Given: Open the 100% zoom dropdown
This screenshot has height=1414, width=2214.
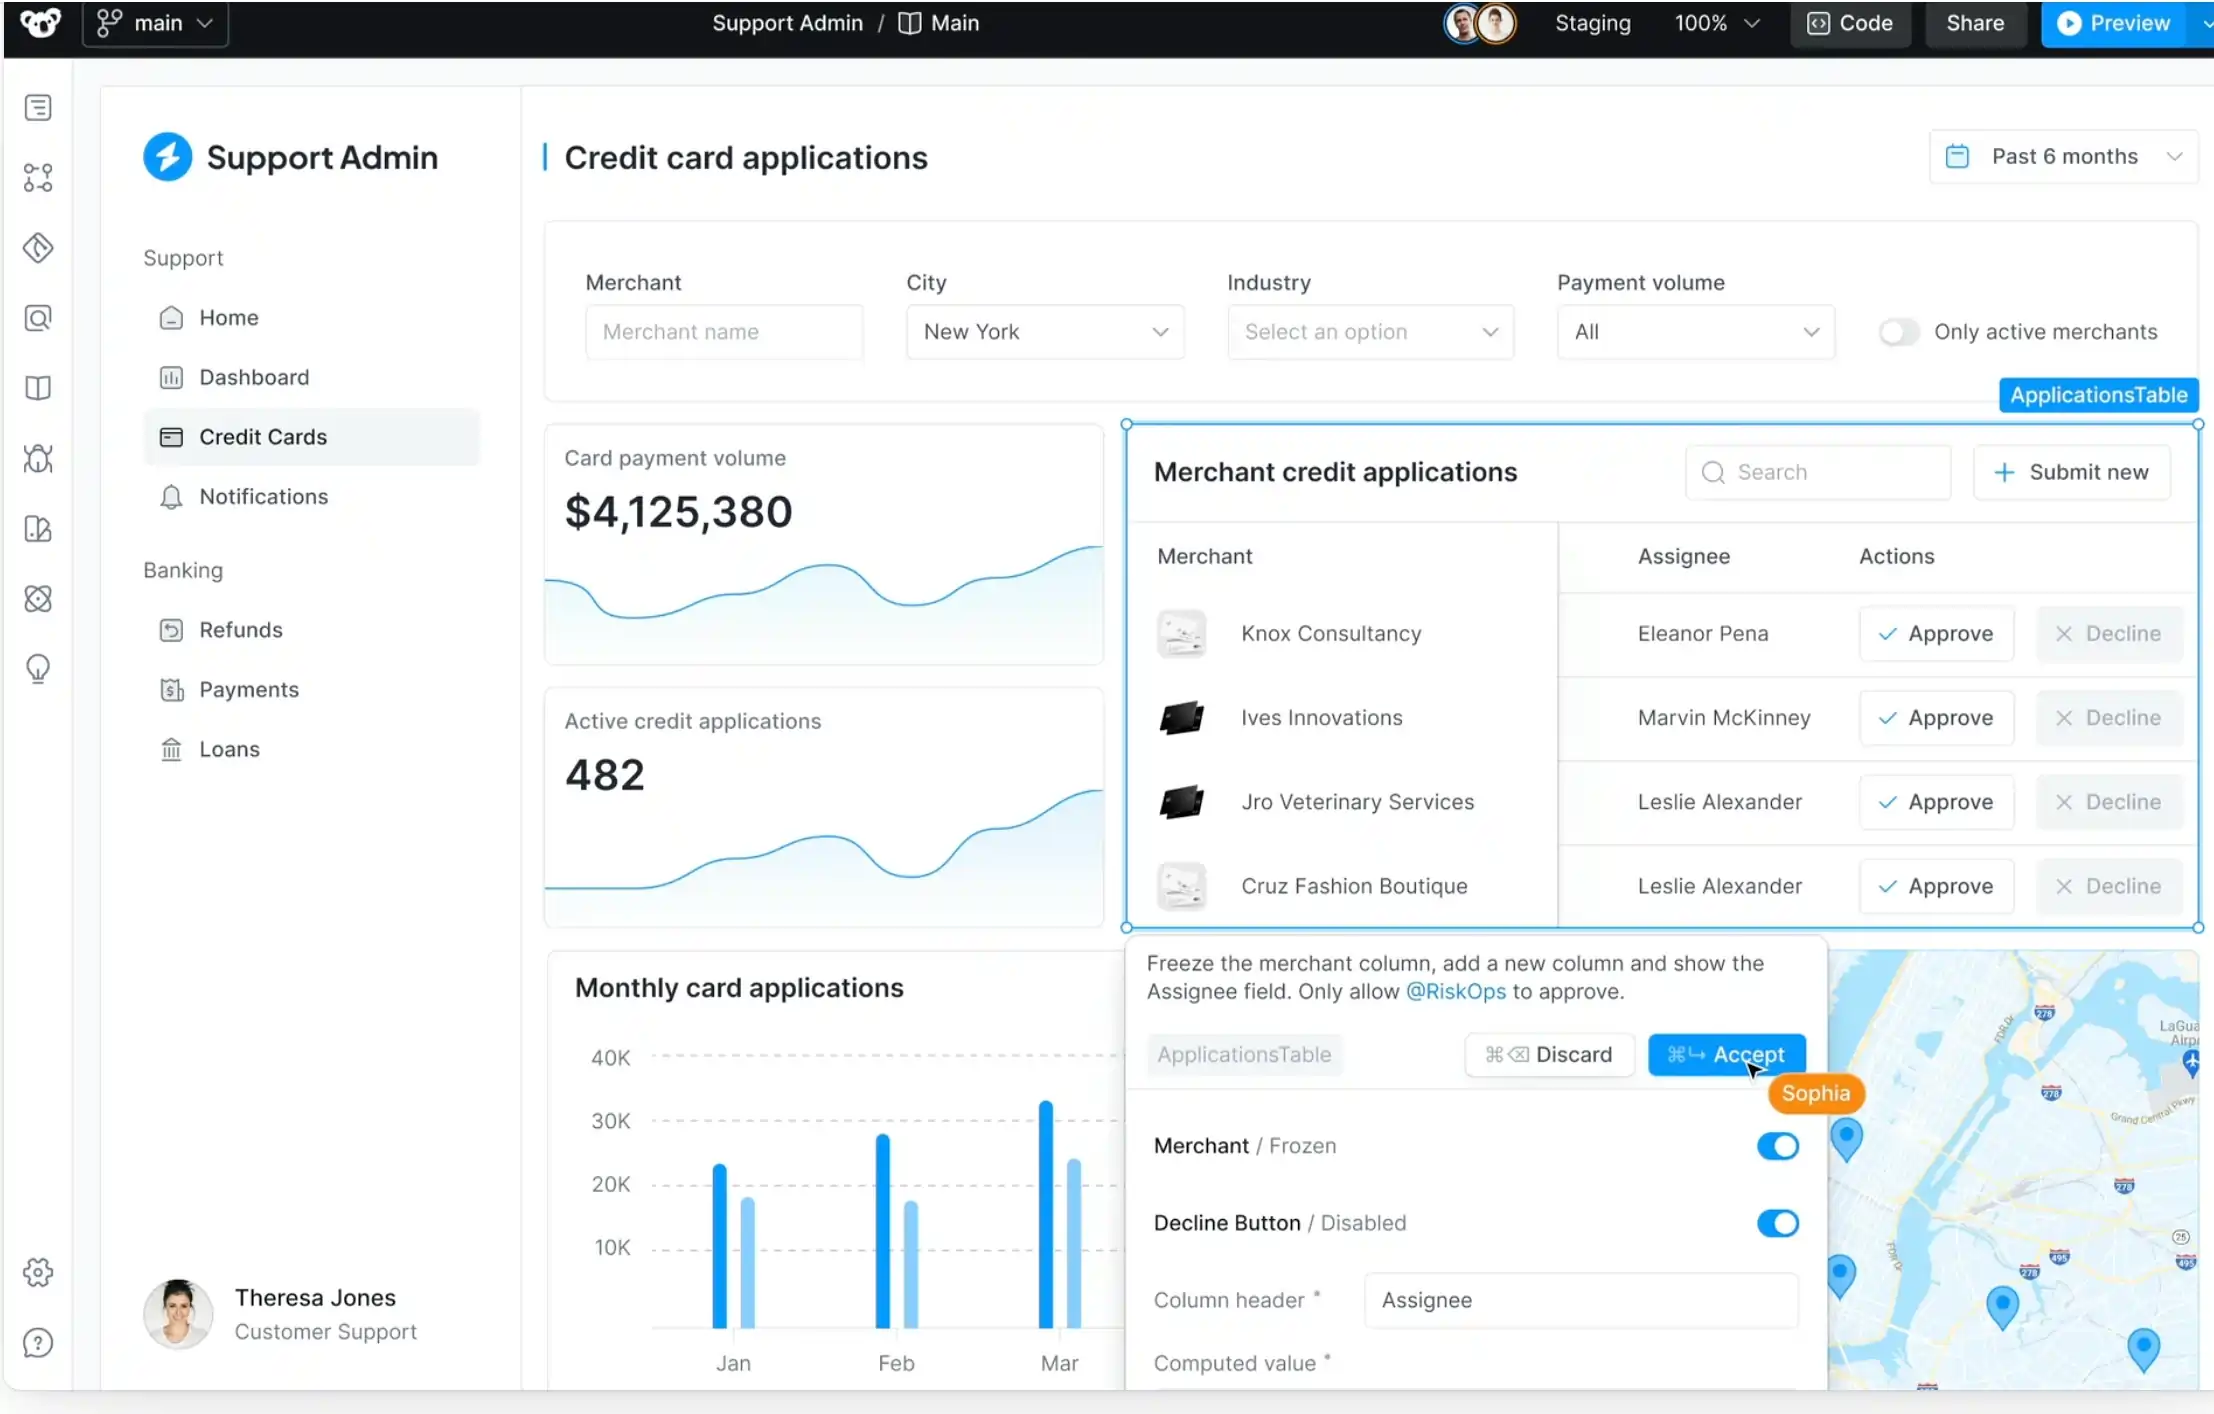Looking at the screenshot, I should point(1717,23).
